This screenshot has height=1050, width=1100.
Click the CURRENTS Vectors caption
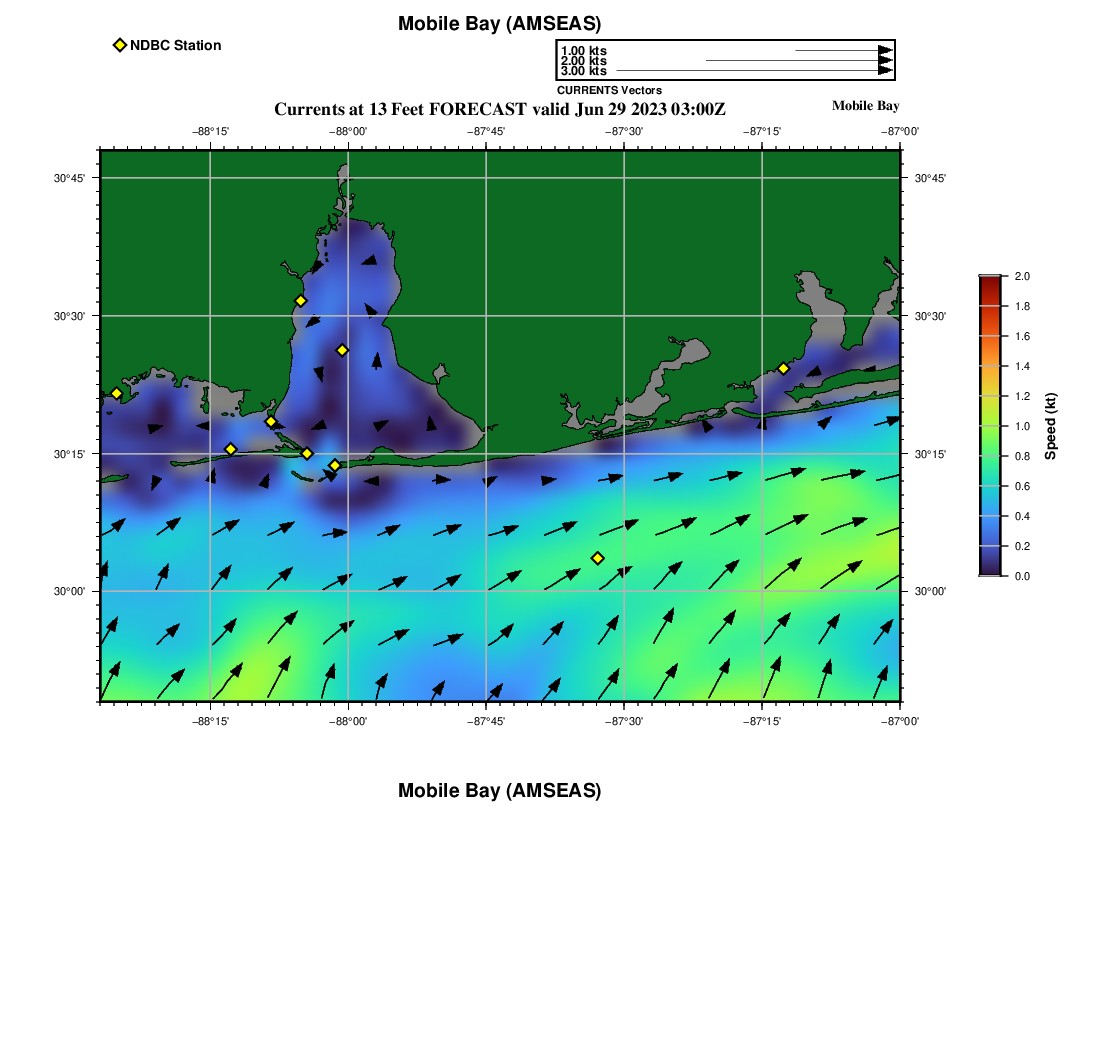[x=609, y=90]
